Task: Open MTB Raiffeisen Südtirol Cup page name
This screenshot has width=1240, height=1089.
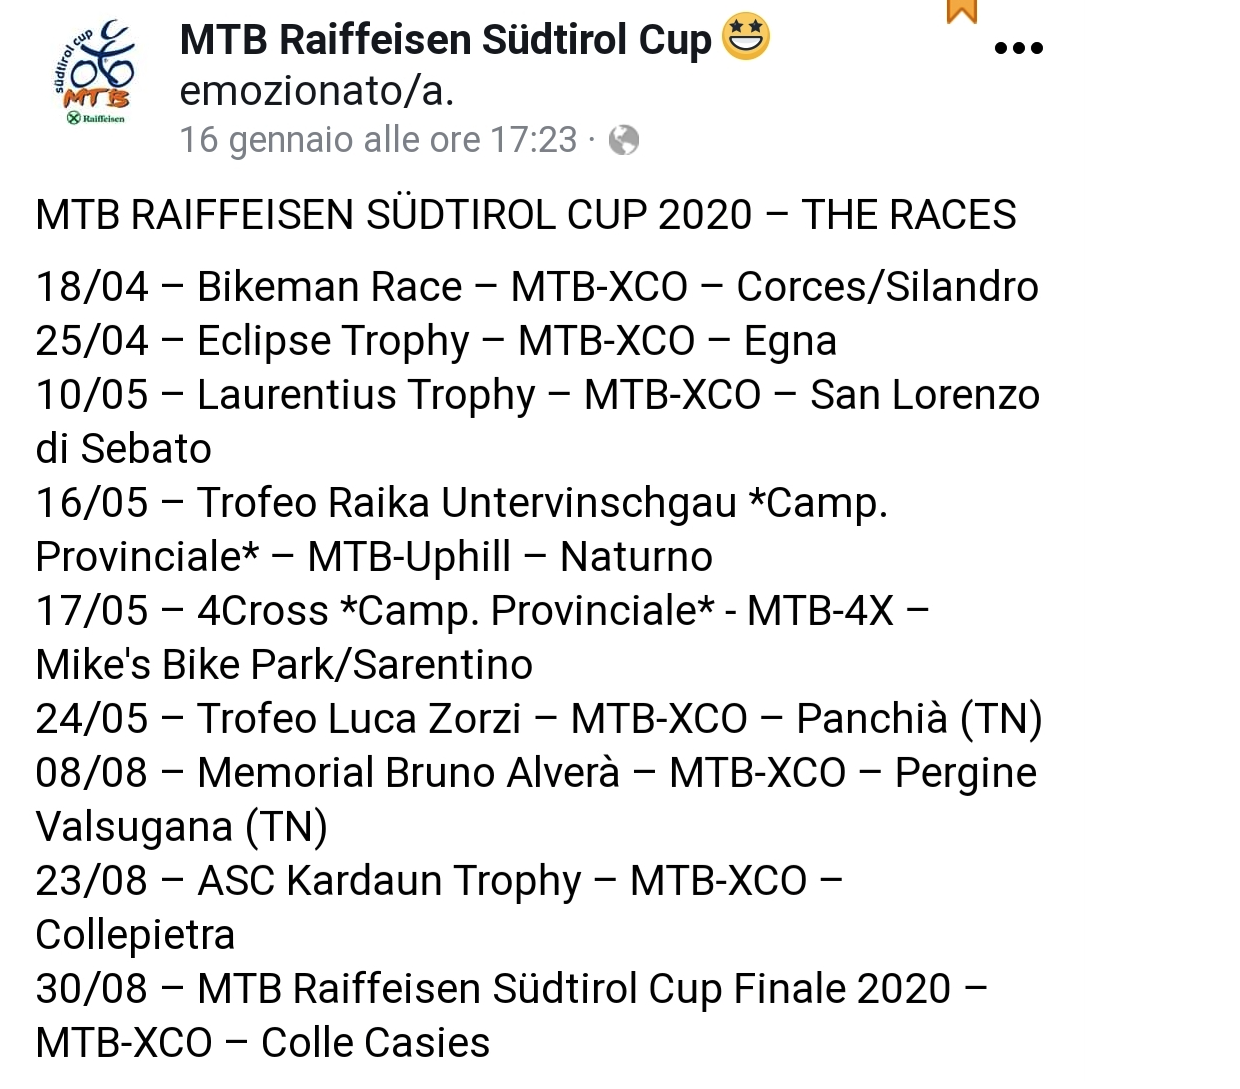Action: [445, 39]
